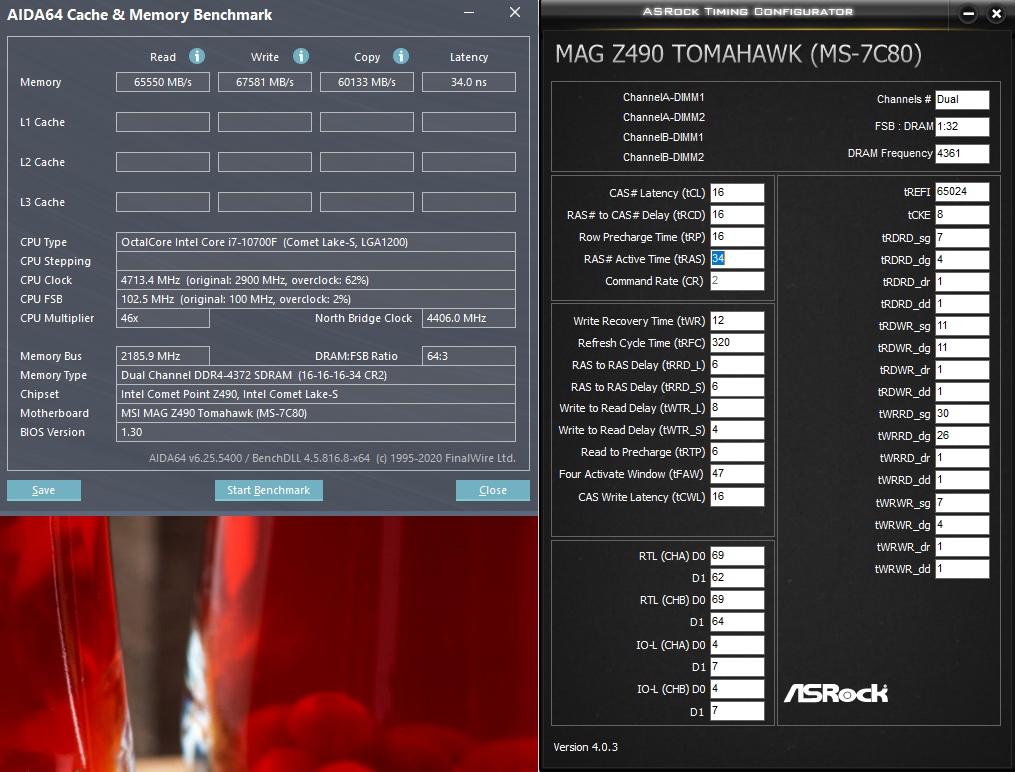Click the Memory Type DDR4-4372 field
Image resolution: width=1015 pixels, height=772 pixels.
point(316,375)
